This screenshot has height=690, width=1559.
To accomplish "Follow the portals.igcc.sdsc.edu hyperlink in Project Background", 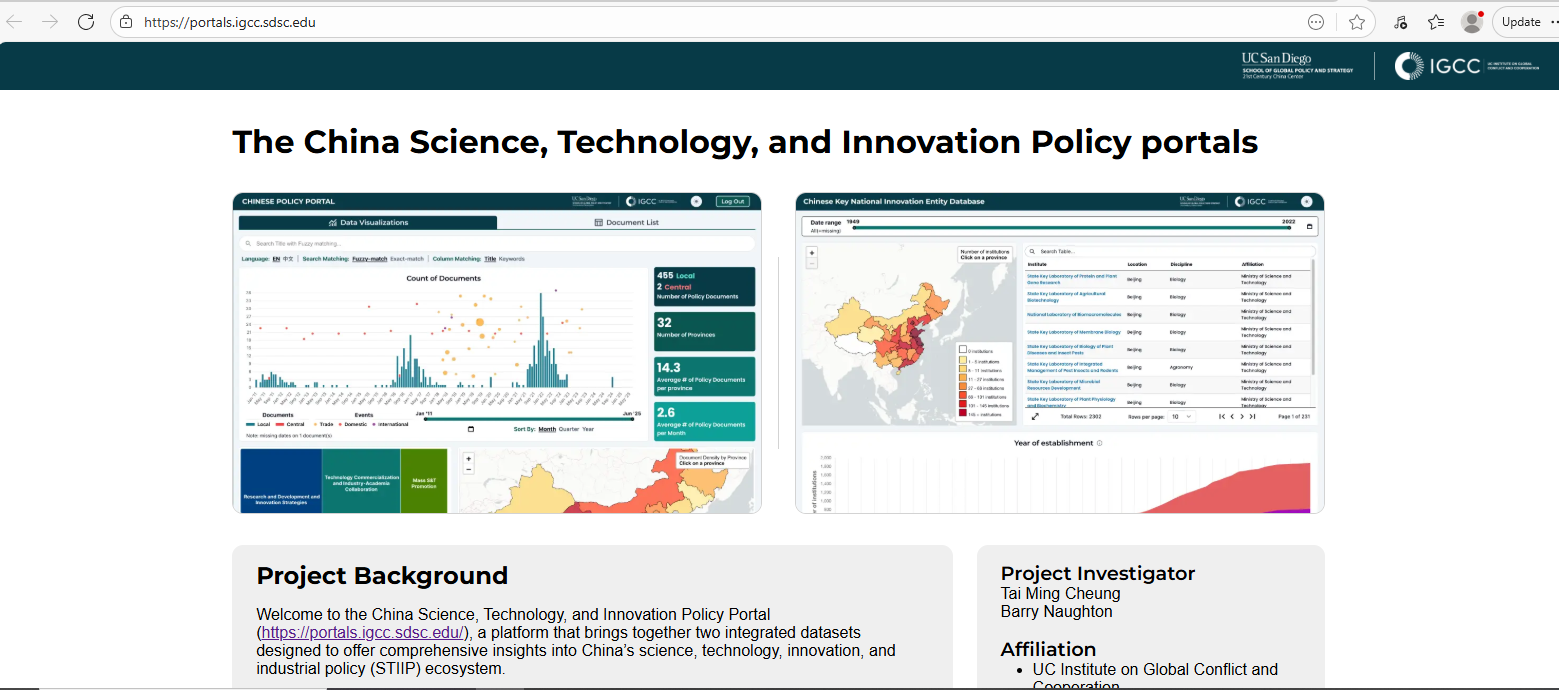I will pyautogui.click(x=362, y=633).
